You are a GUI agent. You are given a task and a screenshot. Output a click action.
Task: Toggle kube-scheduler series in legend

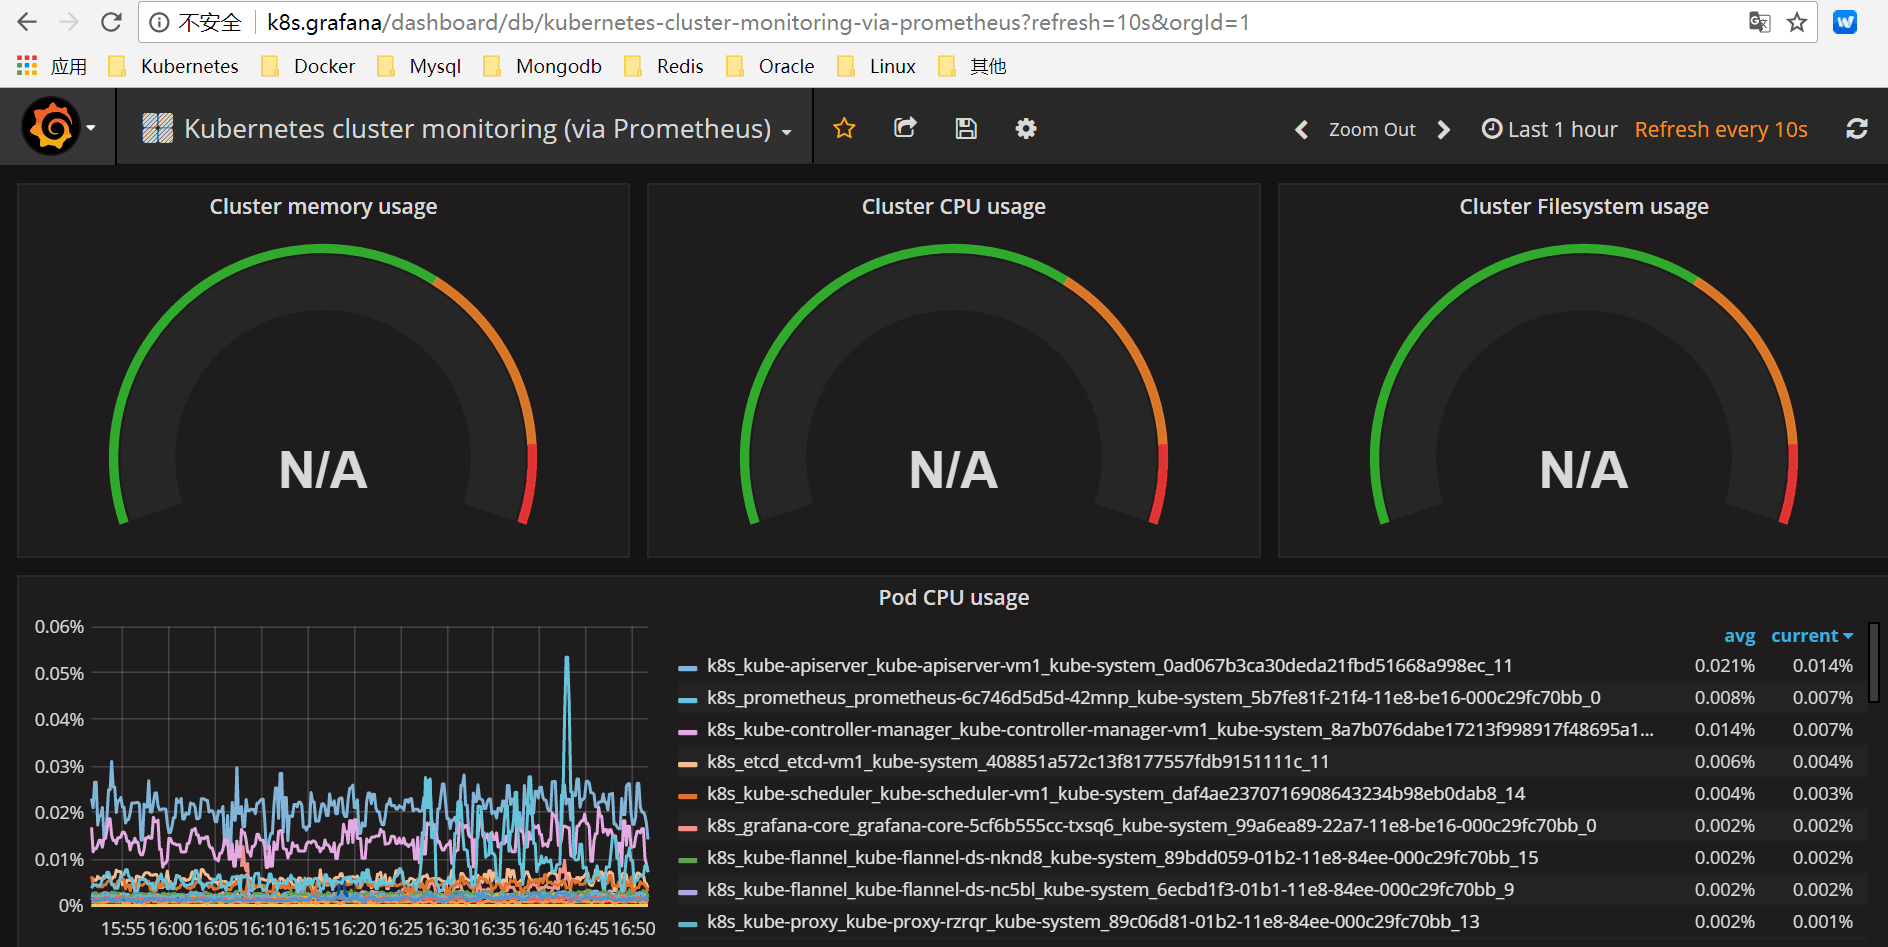tap(1116, 794)
